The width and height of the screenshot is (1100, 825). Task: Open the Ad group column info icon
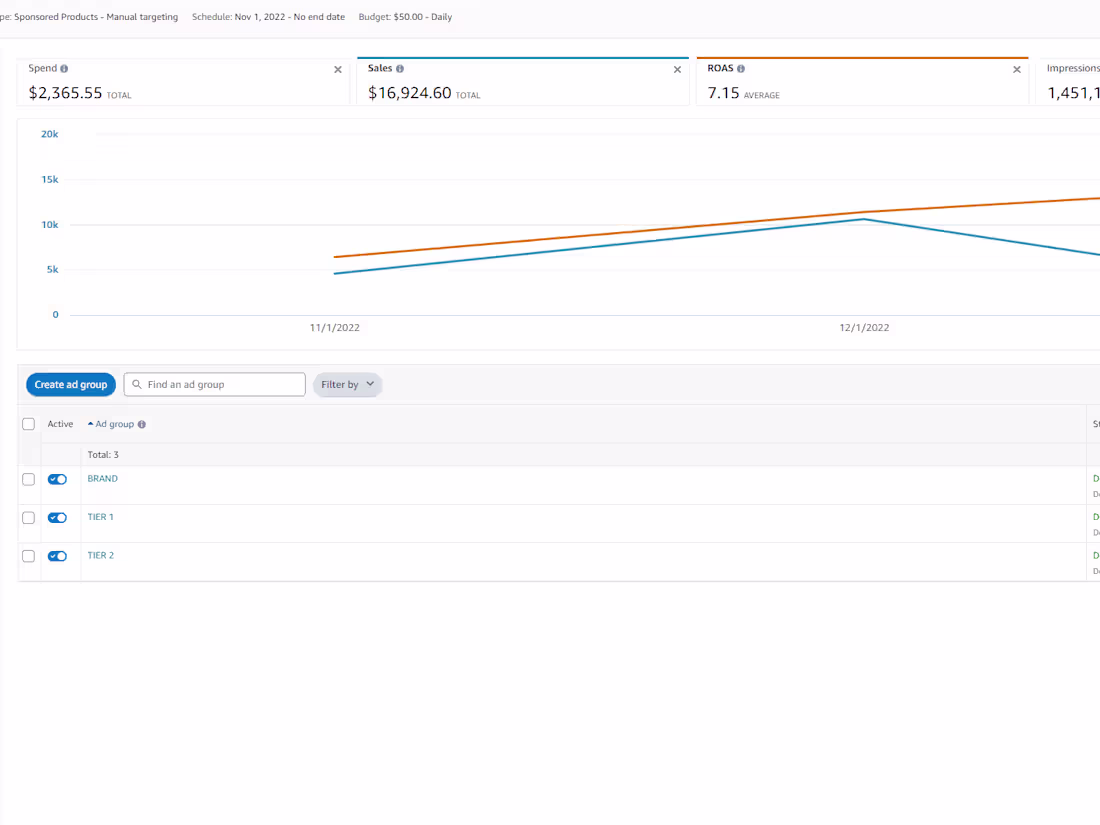coord(142,423)
